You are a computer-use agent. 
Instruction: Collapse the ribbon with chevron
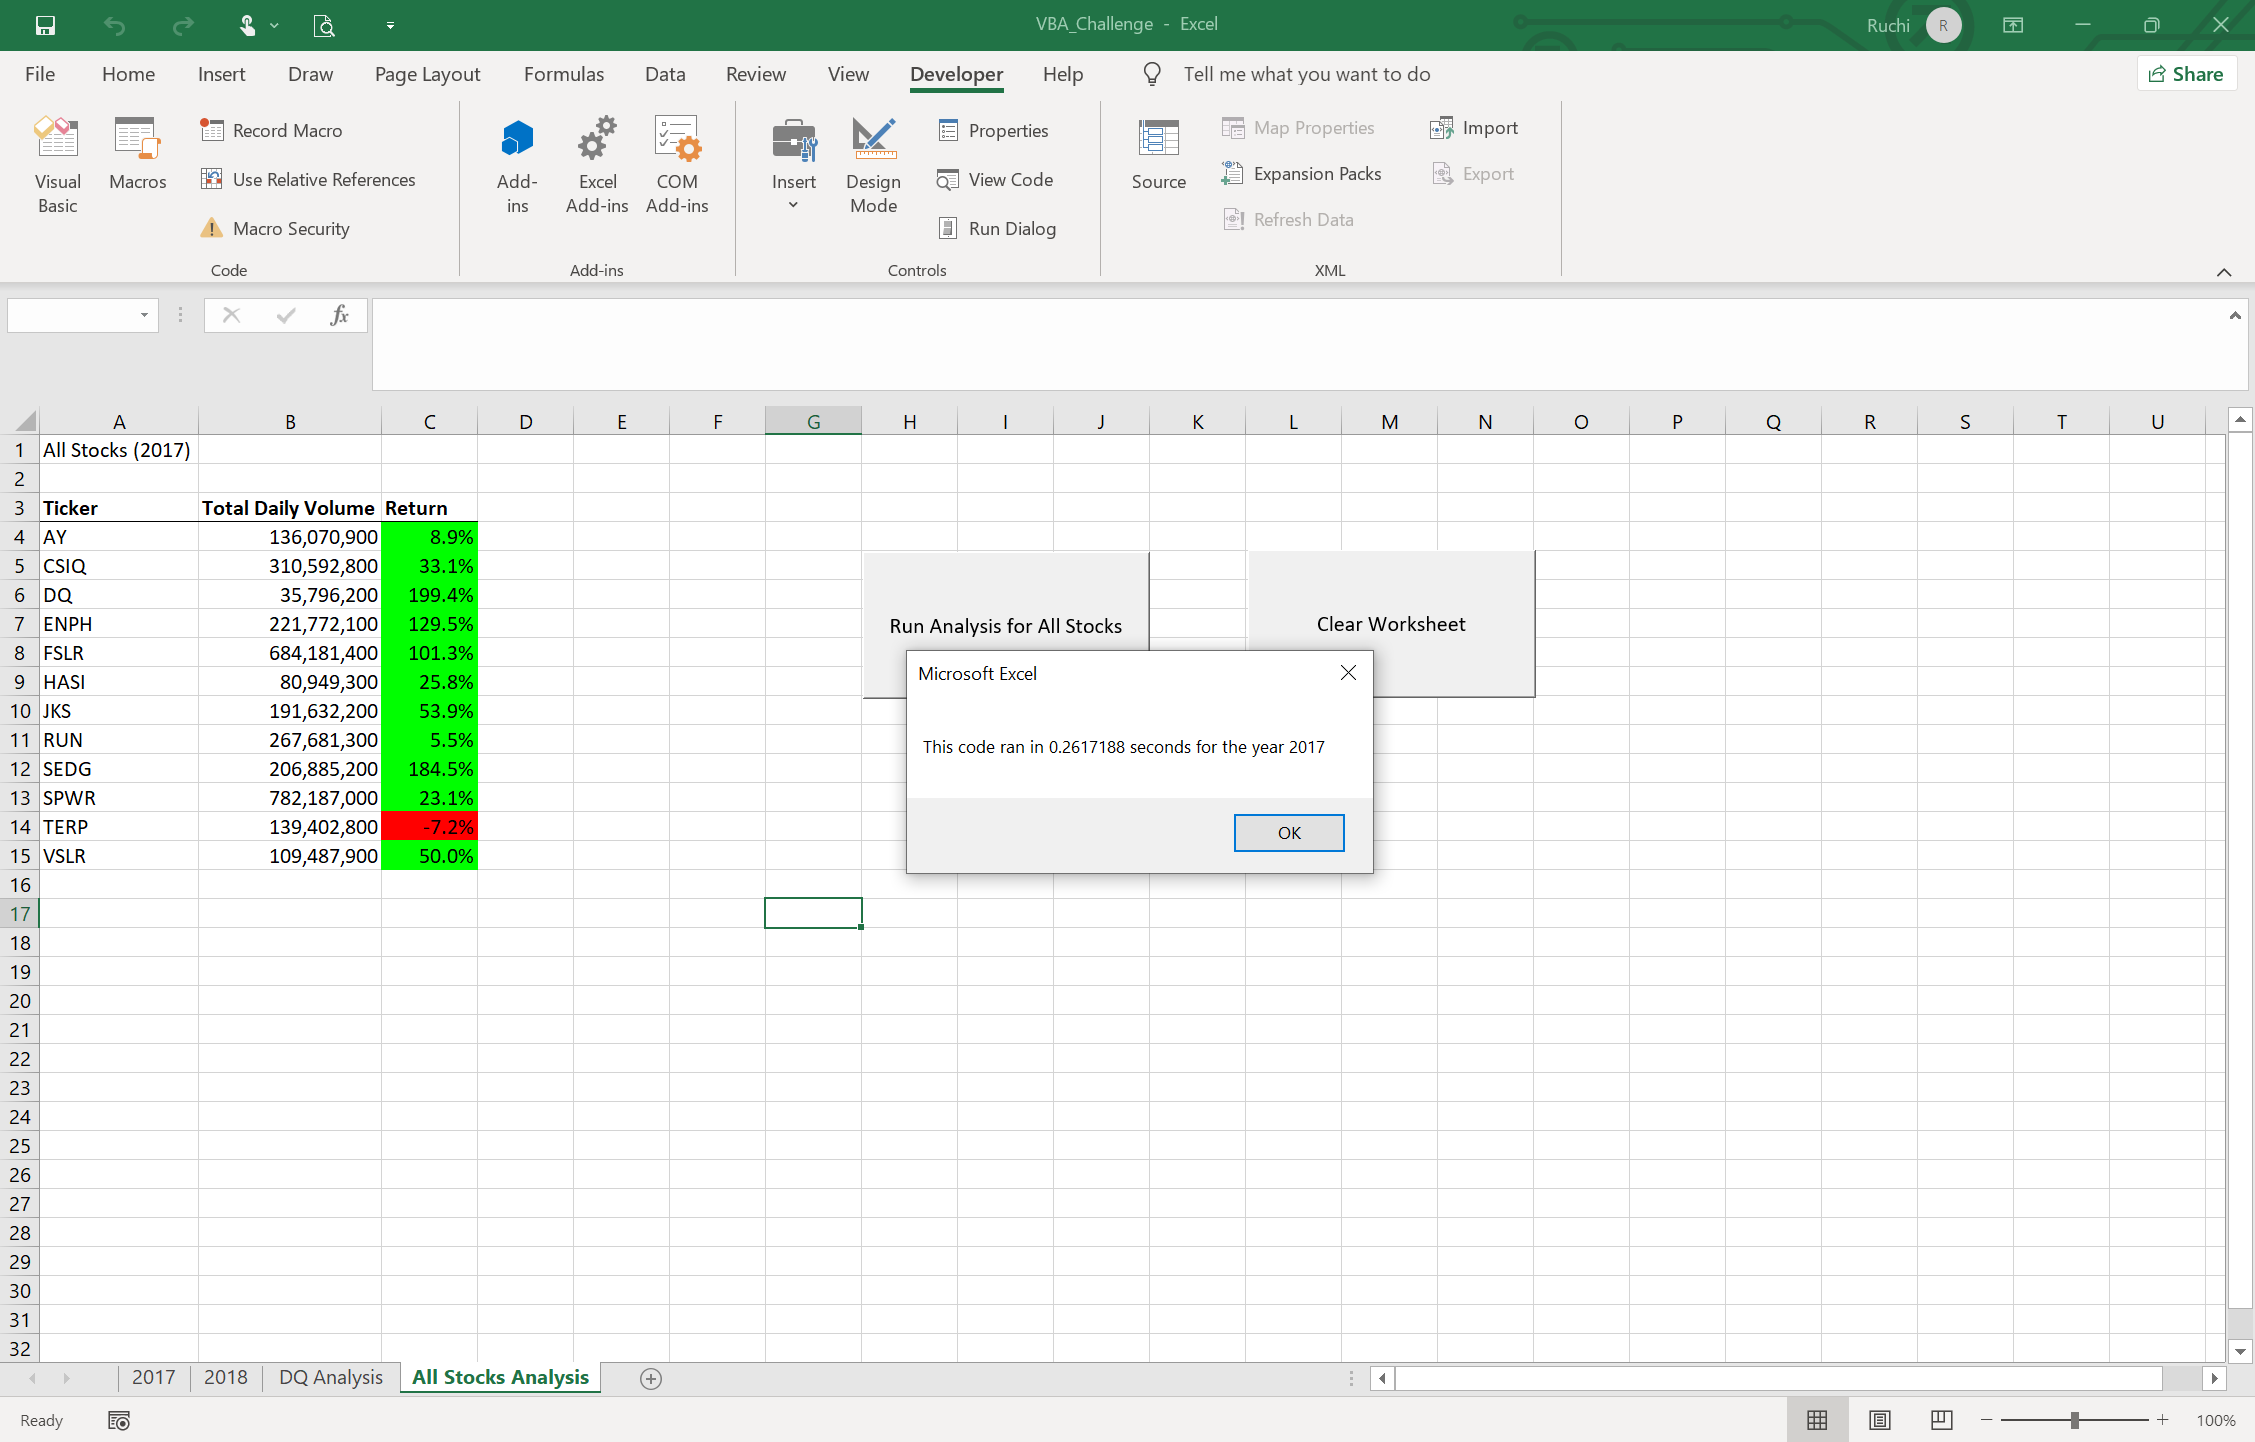click(x=2224, y=272)
